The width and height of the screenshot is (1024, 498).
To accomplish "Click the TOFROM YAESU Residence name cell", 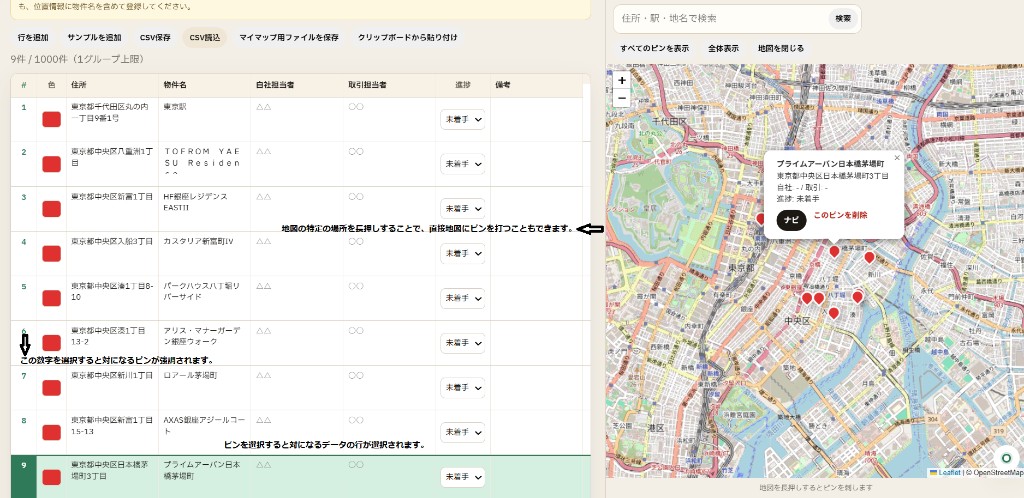I will (x=204, y=164).
